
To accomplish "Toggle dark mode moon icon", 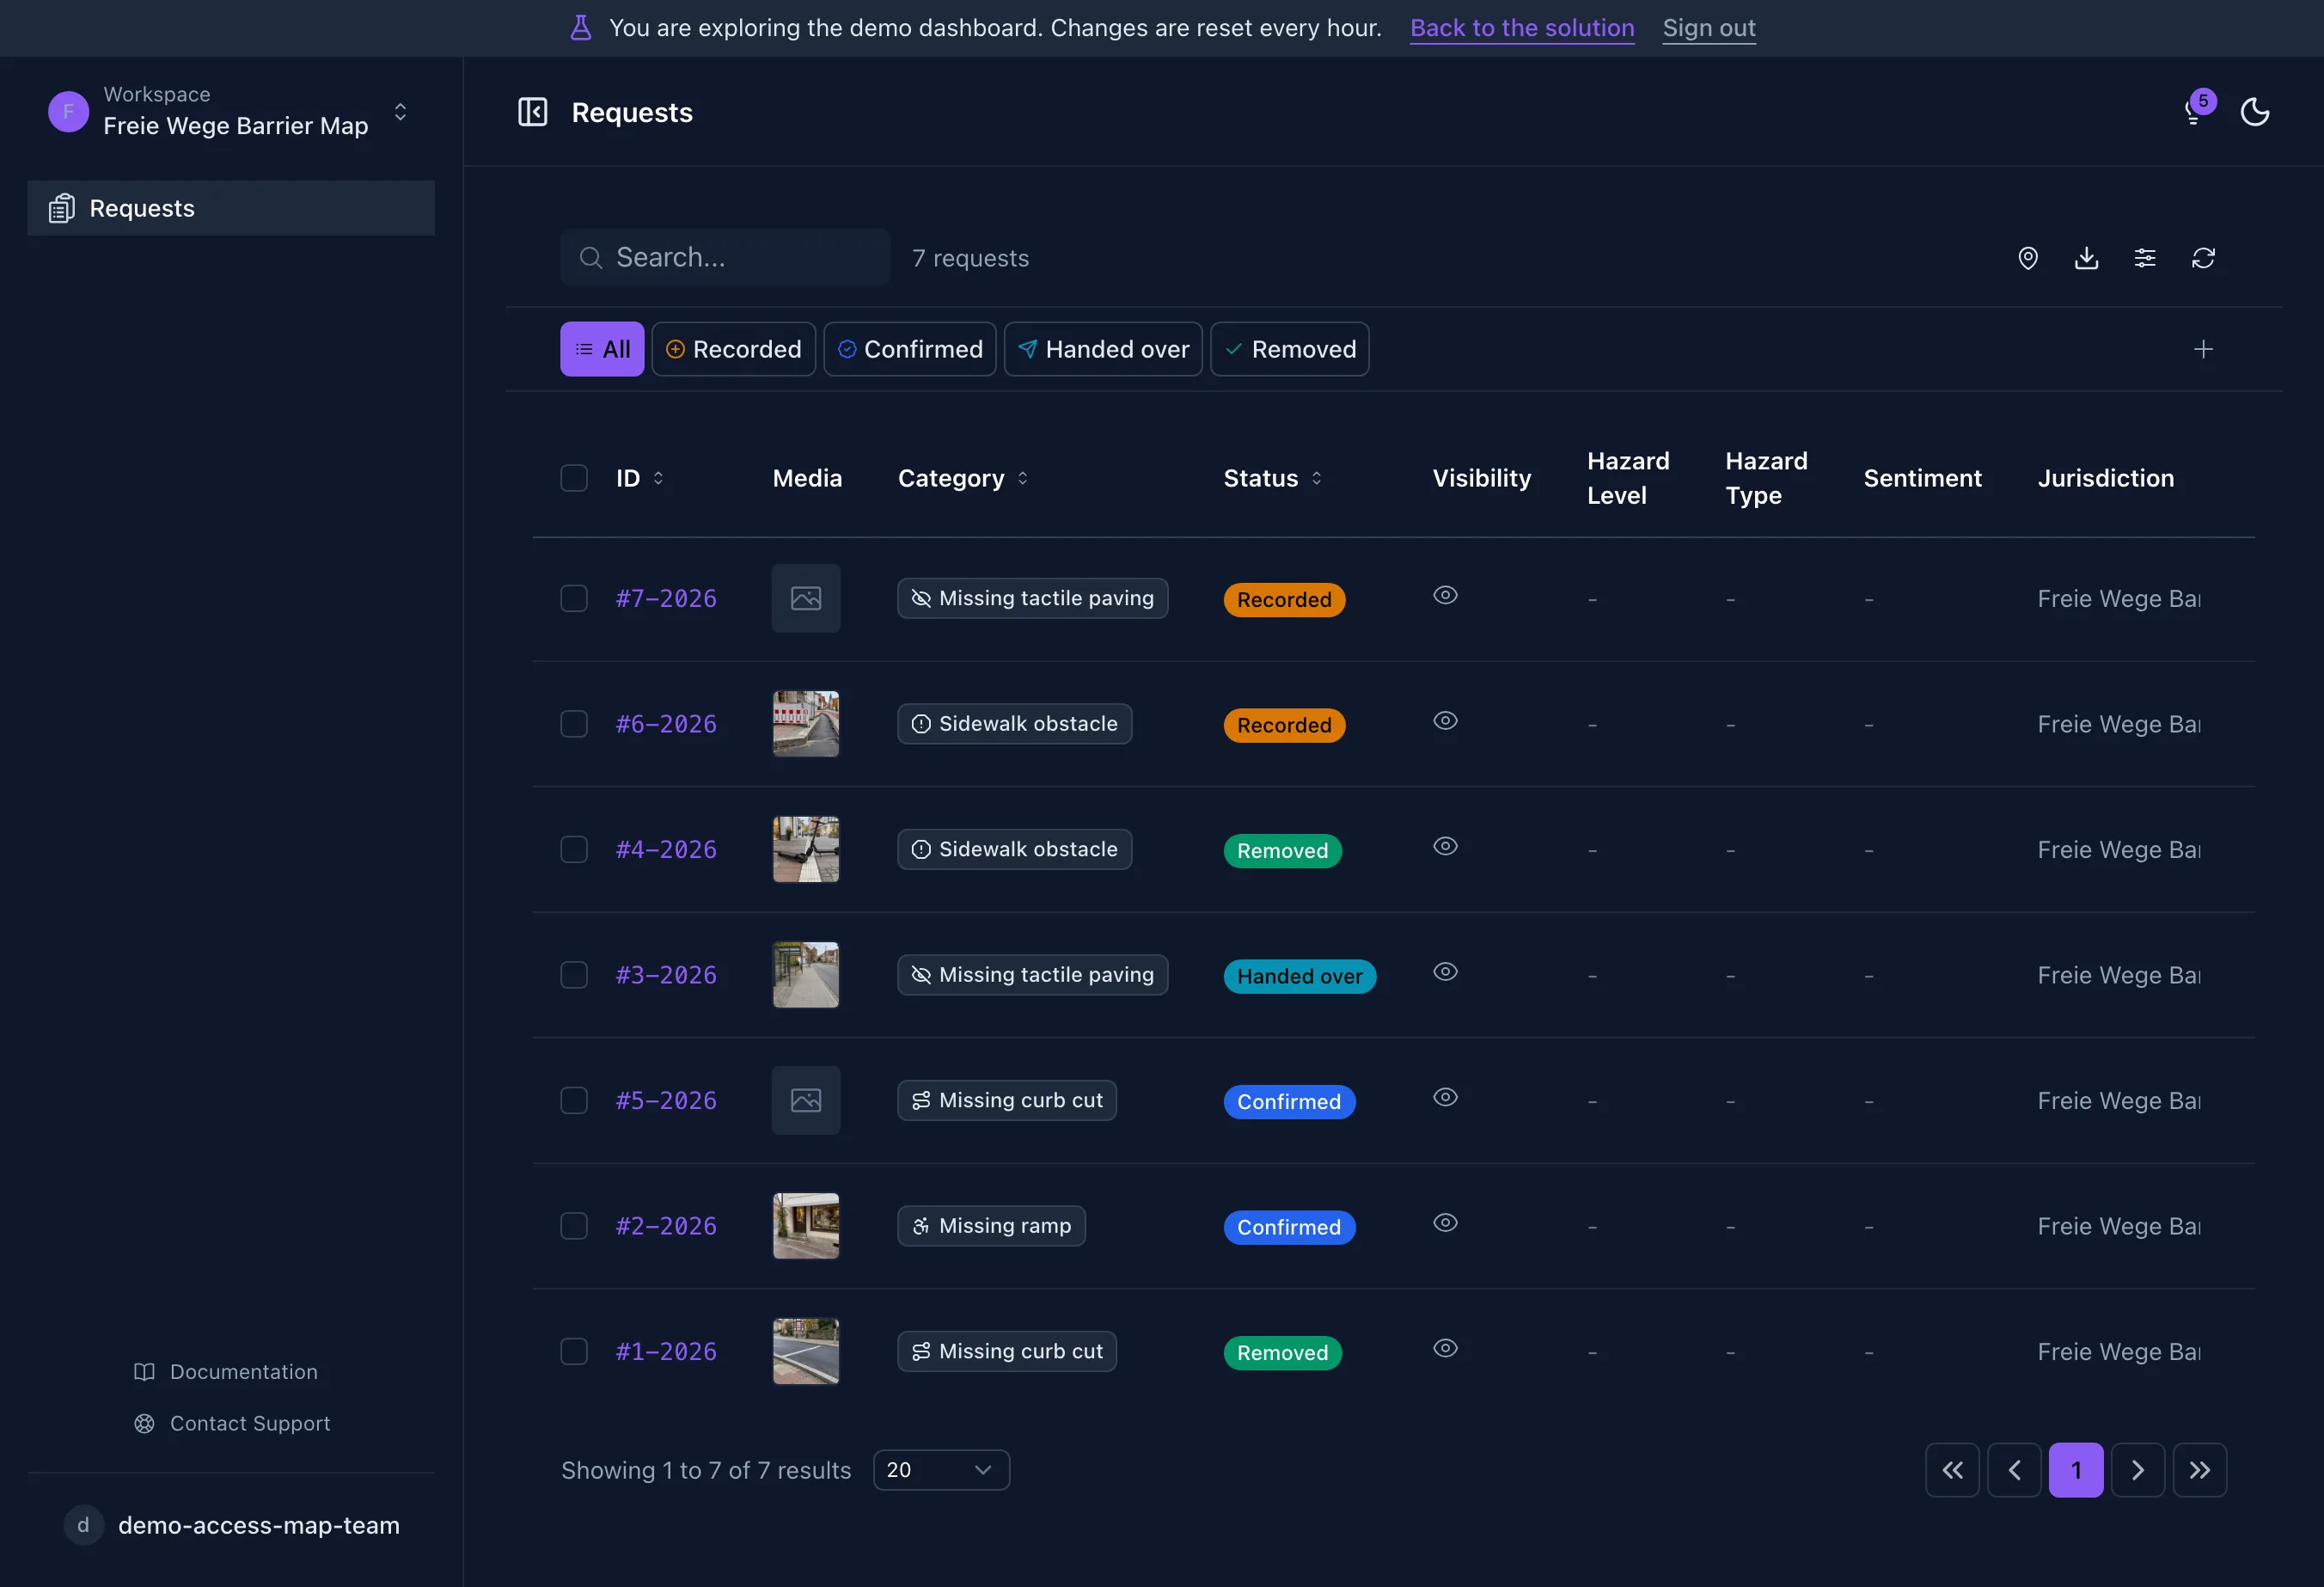I will 2254,112.
